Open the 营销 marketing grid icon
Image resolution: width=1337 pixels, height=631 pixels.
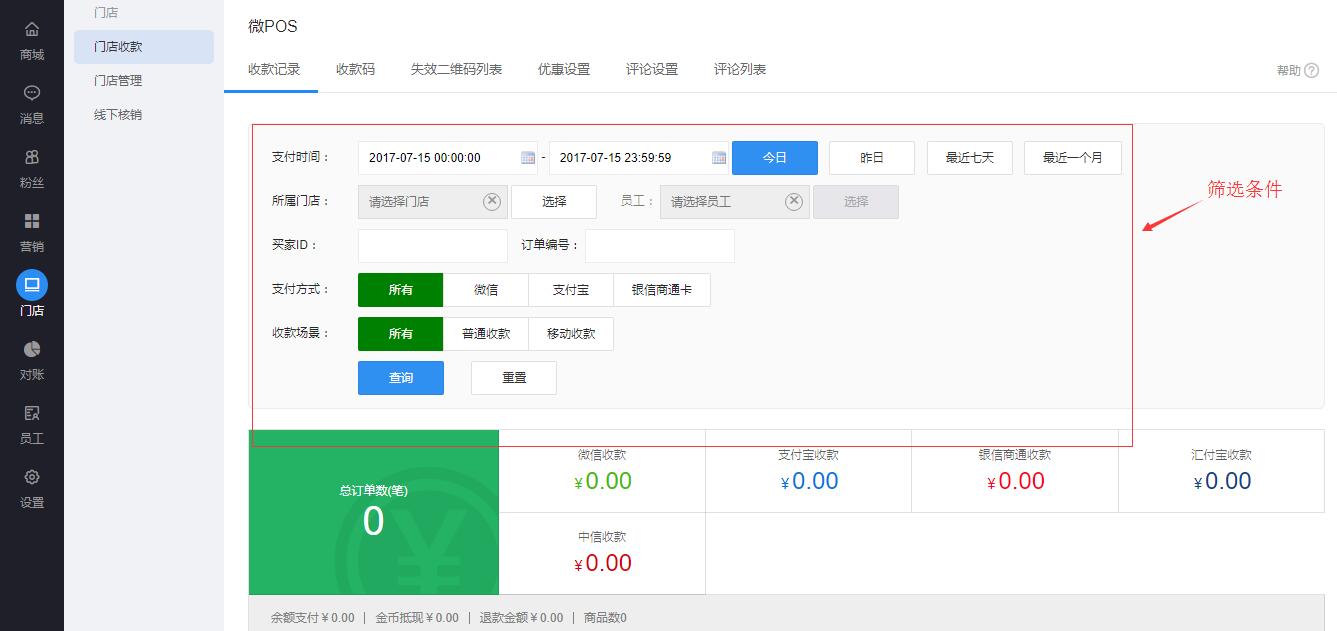[32, 222]
